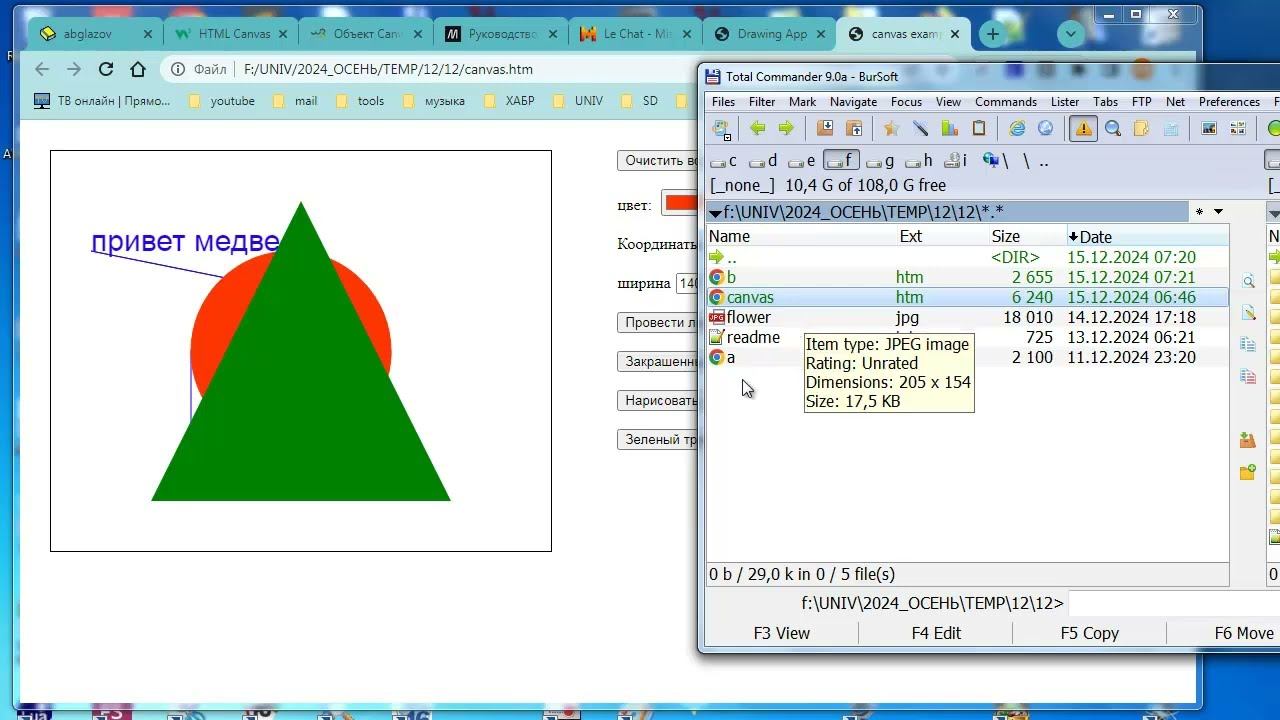
Task: Open the magnifier search toolbar icon
Action: [x=1112, y=128]
